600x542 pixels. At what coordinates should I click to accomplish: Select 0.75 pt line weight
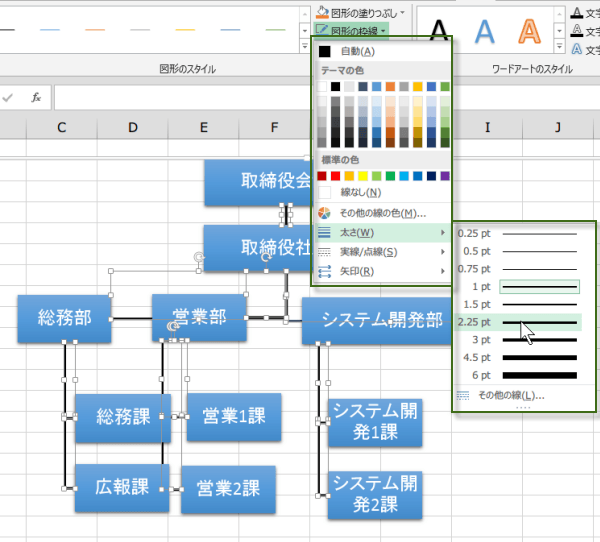pyautogui.click(x=518, y=269)
